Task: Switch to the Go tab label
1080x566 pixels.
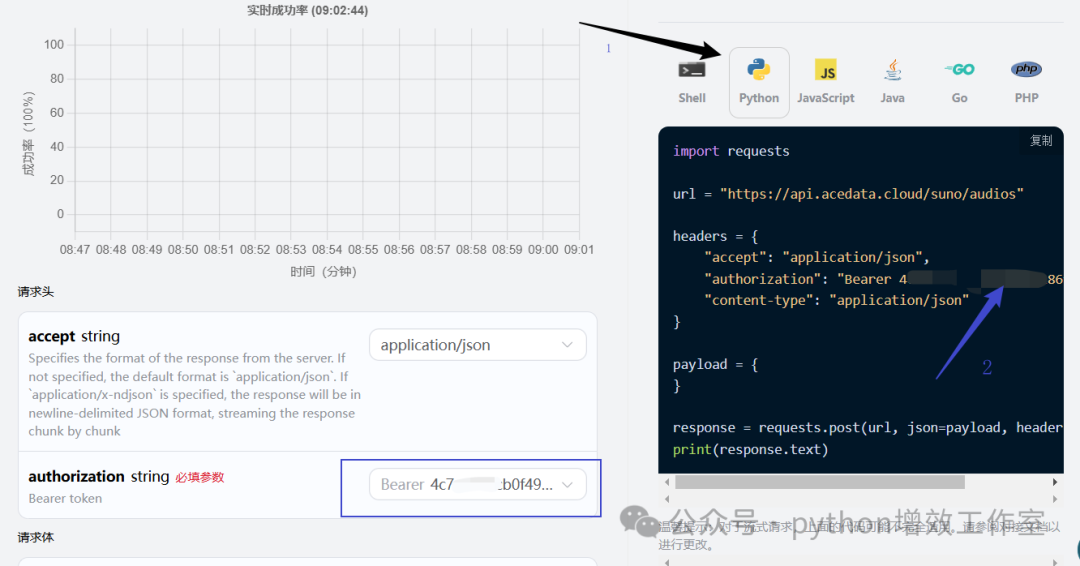Action: pyautogui.click(x=959, y=98)
